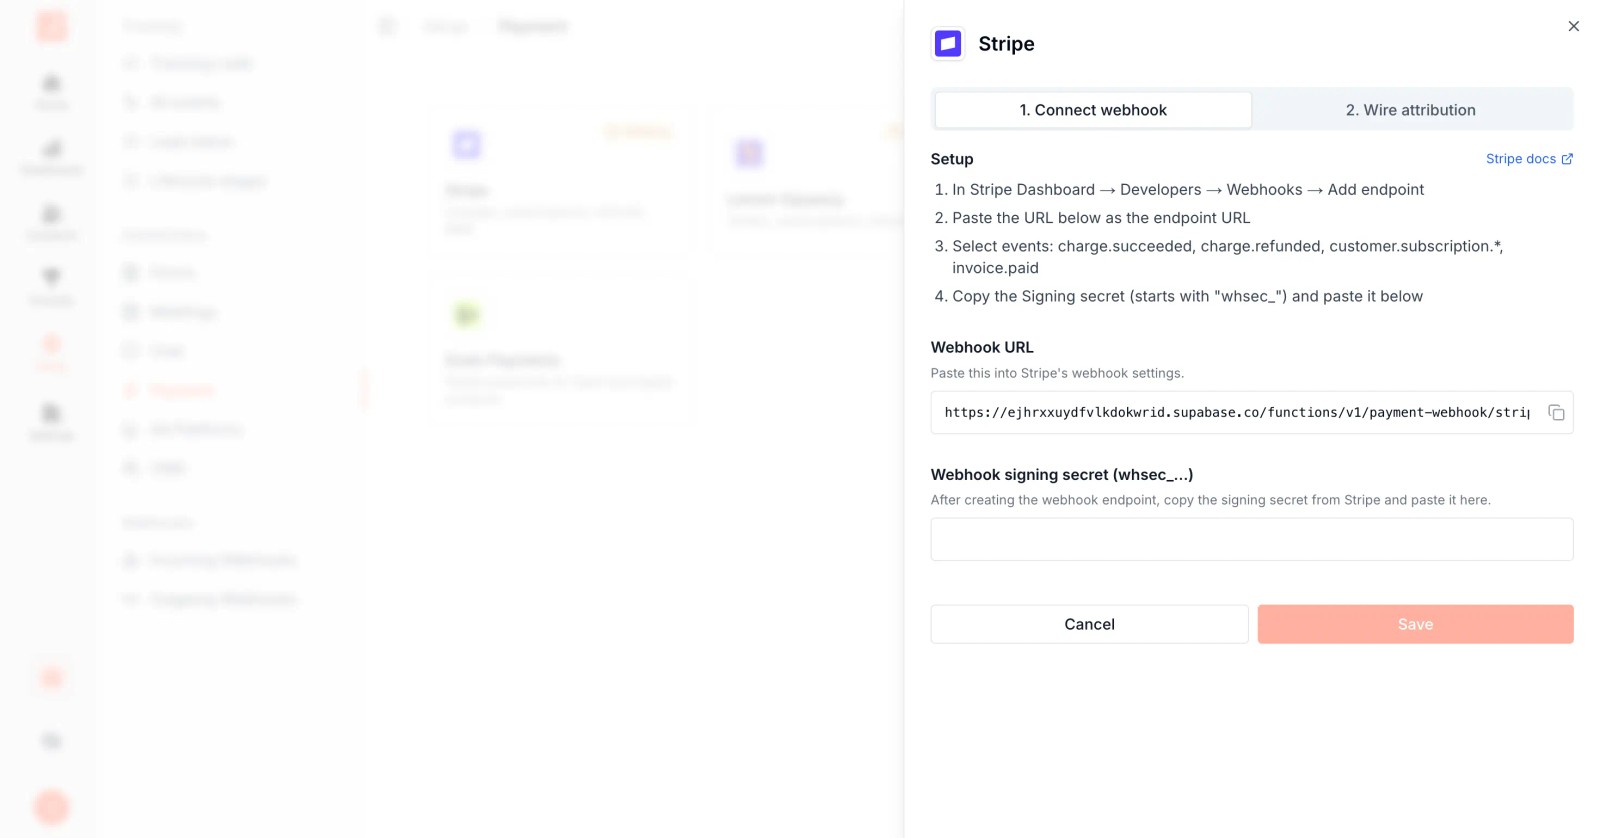Click the 'Paste the URL below' instruction

[1101, 218]
